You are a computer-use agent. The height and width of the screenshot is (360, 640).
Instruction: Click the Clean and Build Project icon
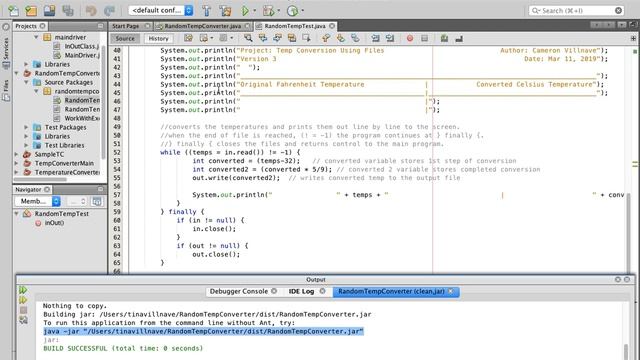(x=225, y=11)
